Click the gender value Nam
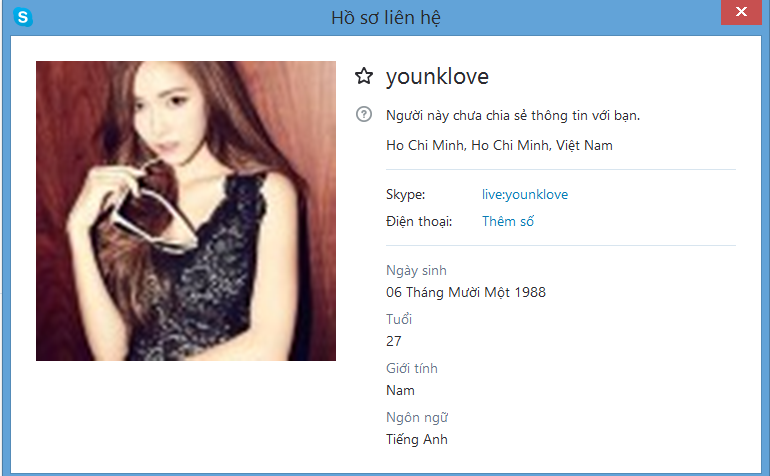The height and width of the screenshot is (476, 770). 400,391
